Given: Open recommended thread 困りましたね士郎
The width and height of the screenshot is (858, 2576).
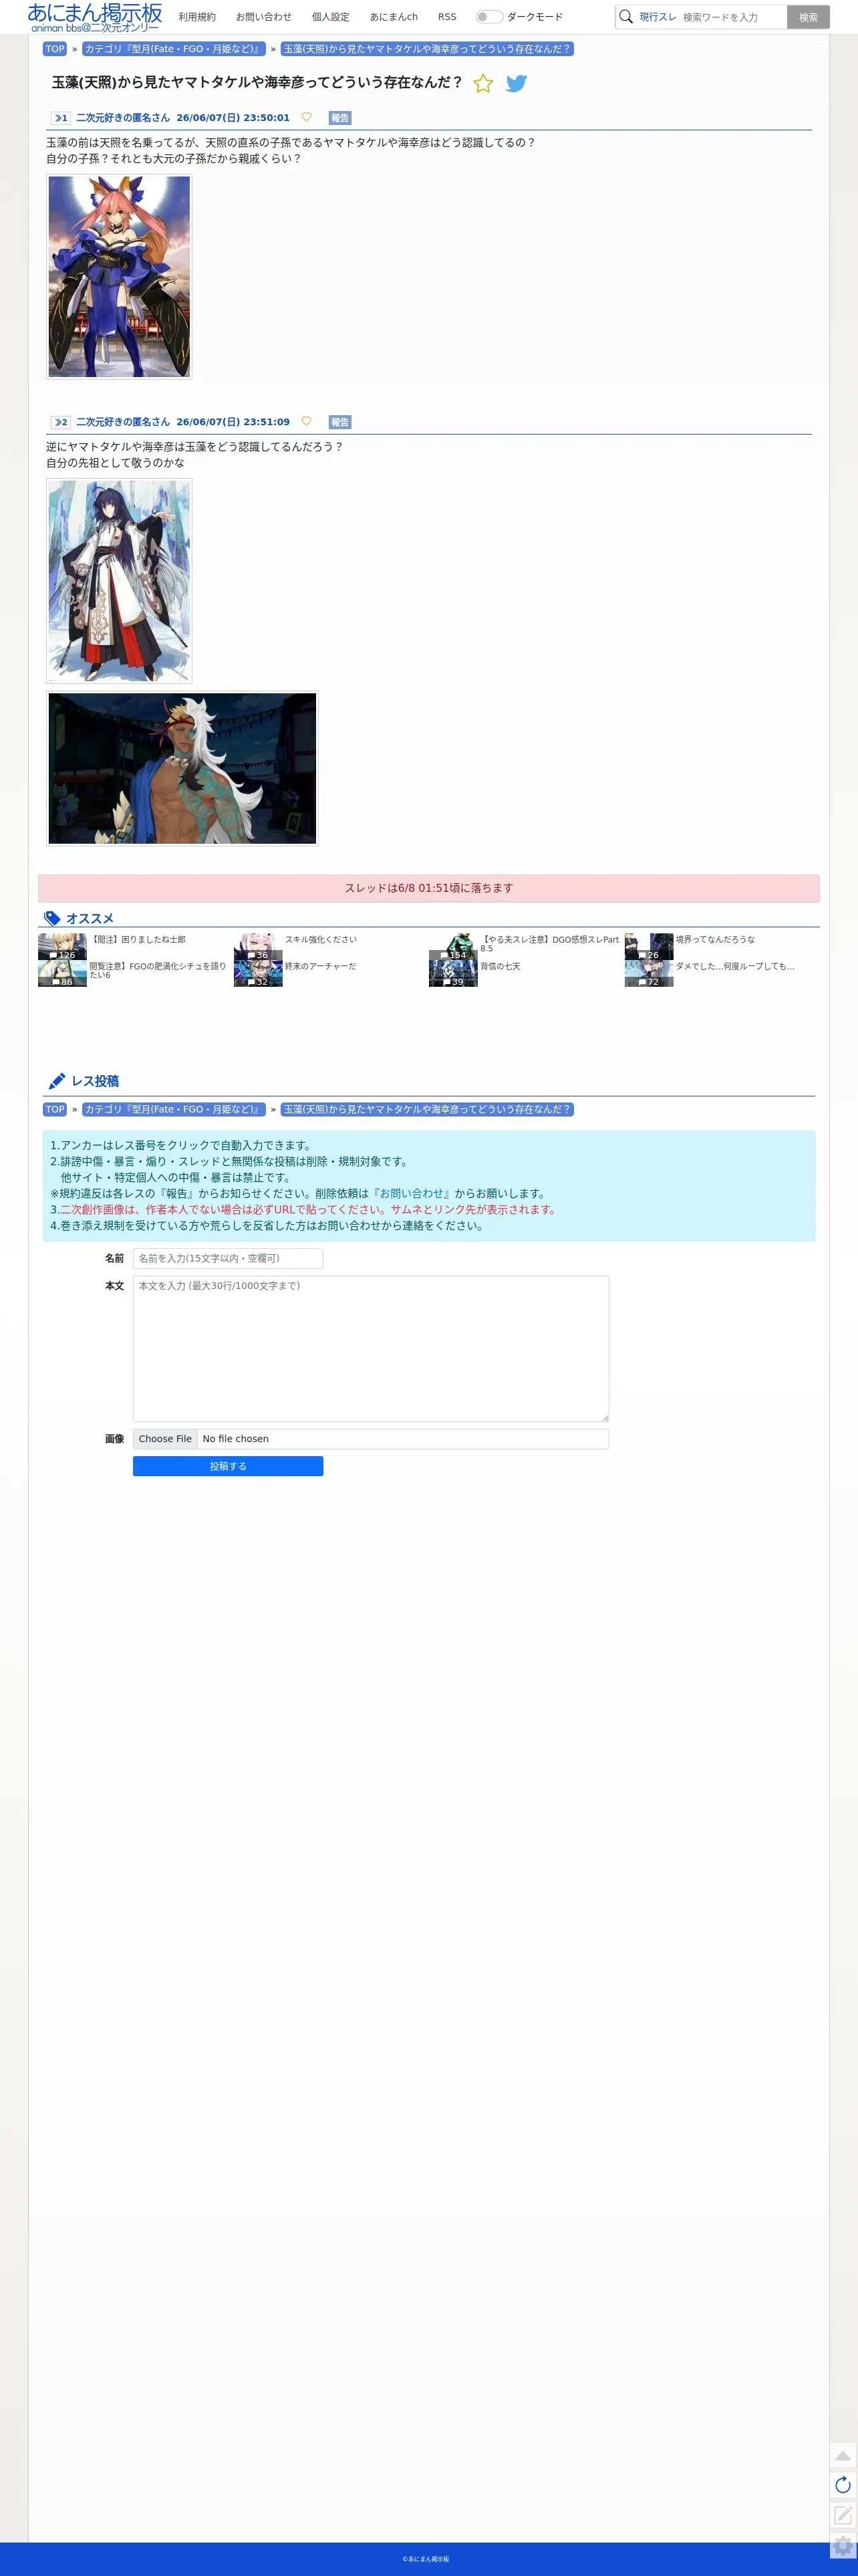Looking at the screenshot, I should (x=138, y=939).
